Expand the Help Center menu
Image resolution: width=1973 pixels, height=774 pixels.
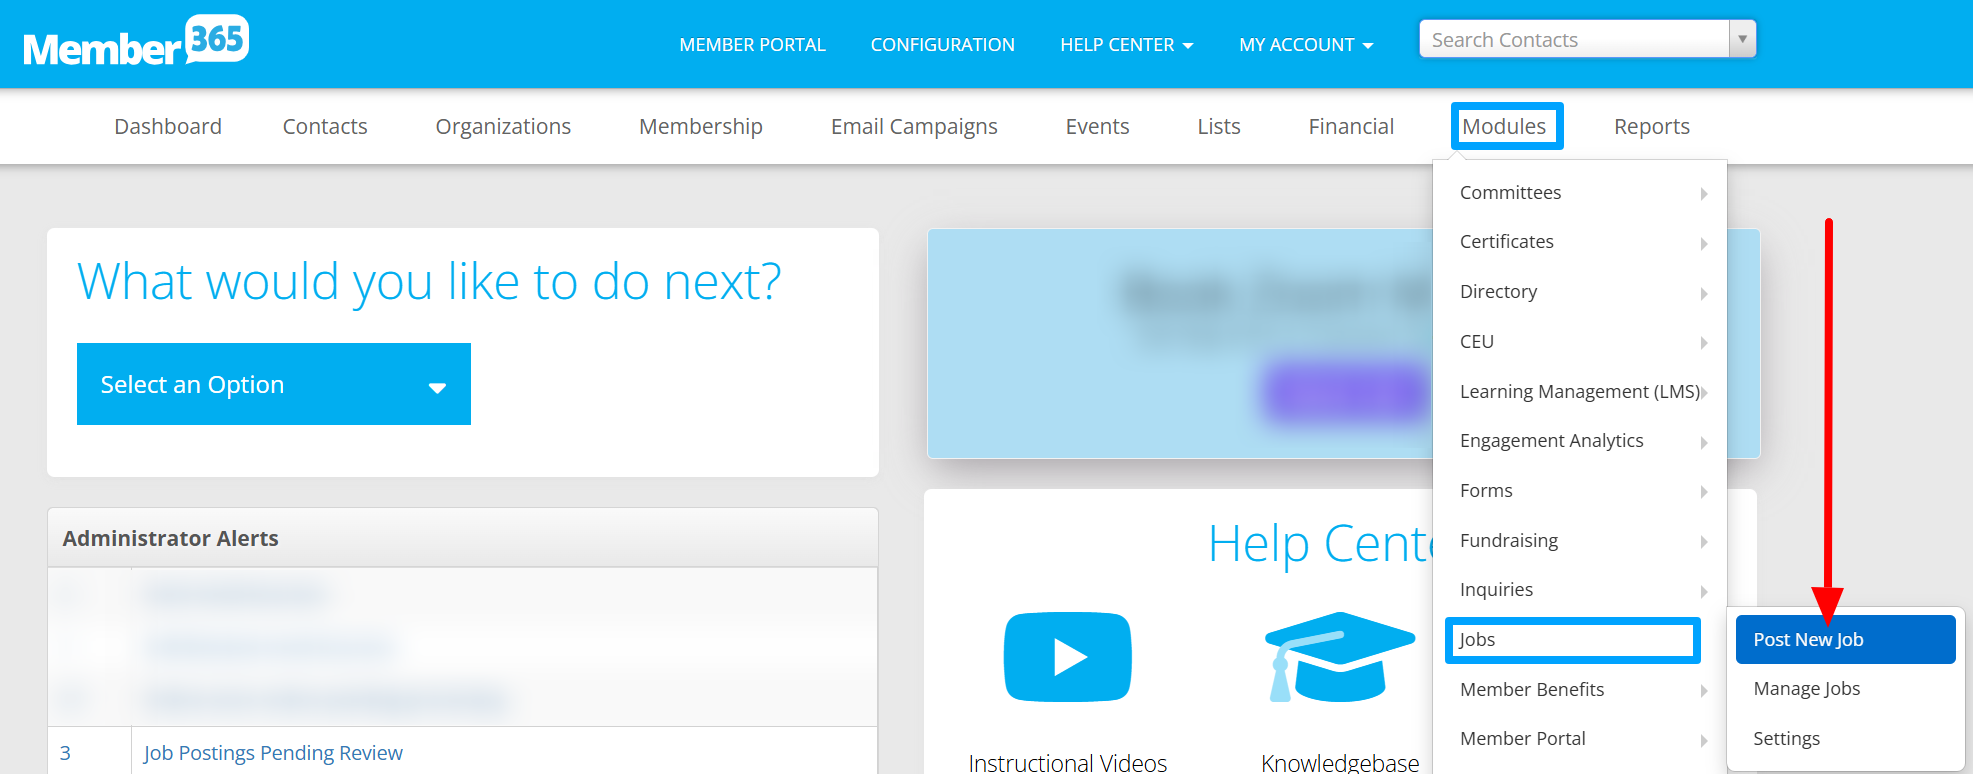tap(1126, 45)
